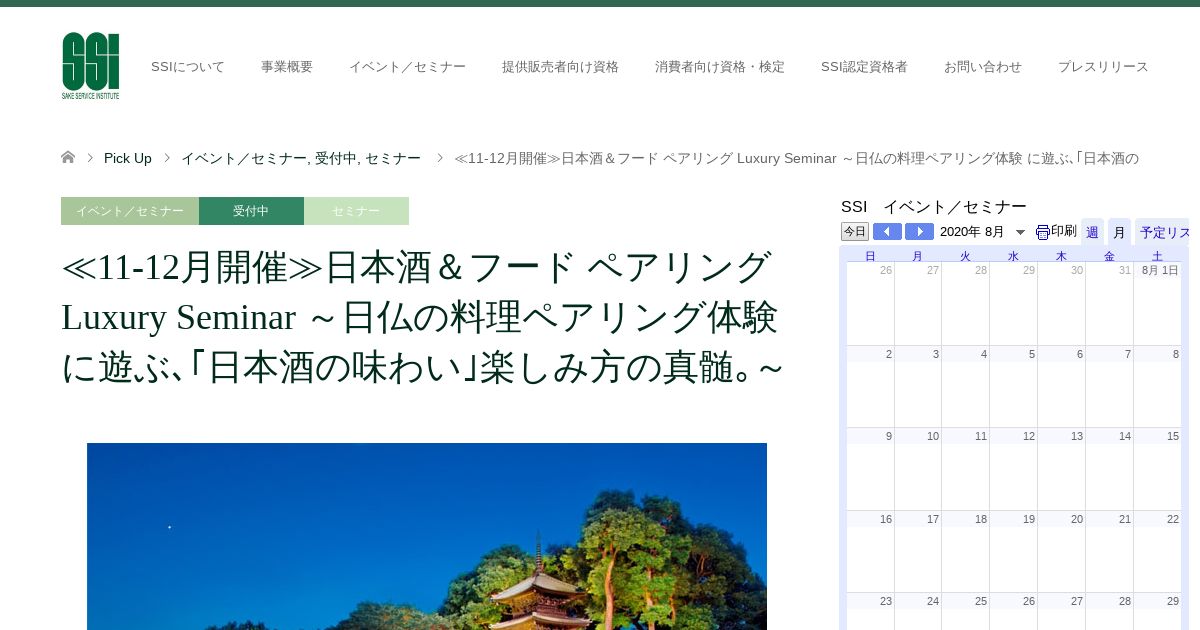
Task: Click the 今日 button in calendar
Action: pos(855,232)
